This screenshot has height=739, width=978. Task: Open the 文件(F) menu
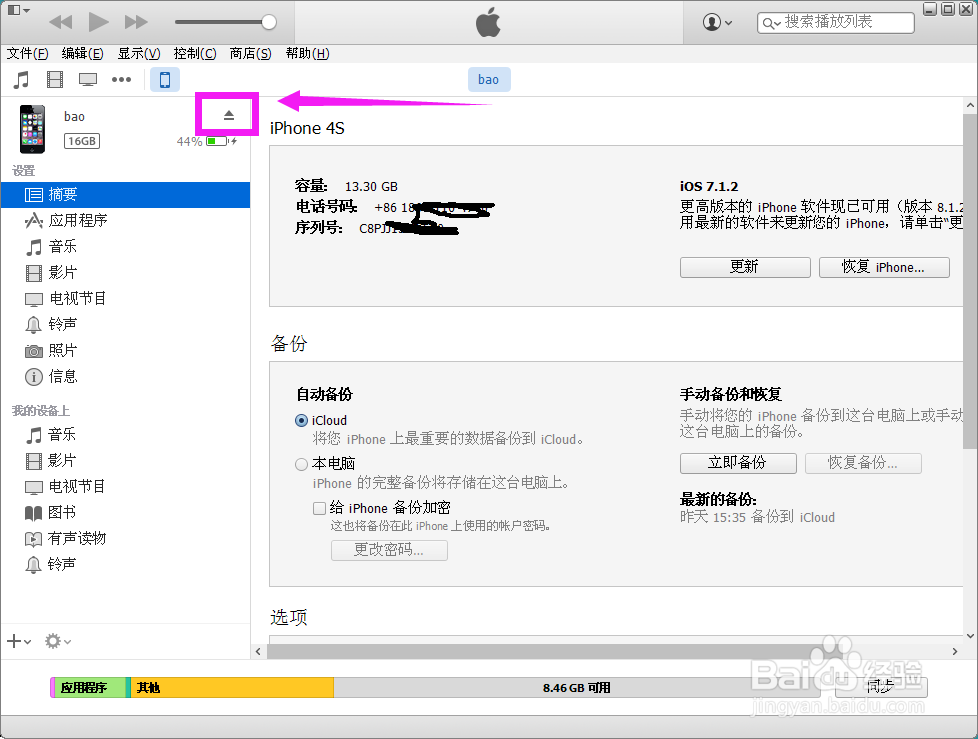(27, 54)
